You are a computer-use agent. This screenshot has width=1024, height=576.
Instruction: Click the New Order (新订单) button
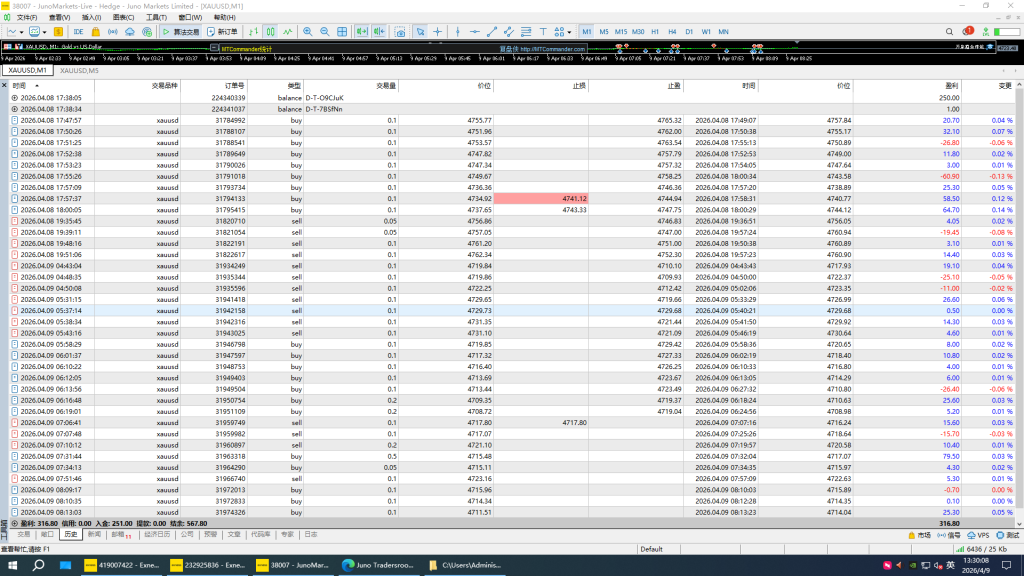click(x=223, y=32)
